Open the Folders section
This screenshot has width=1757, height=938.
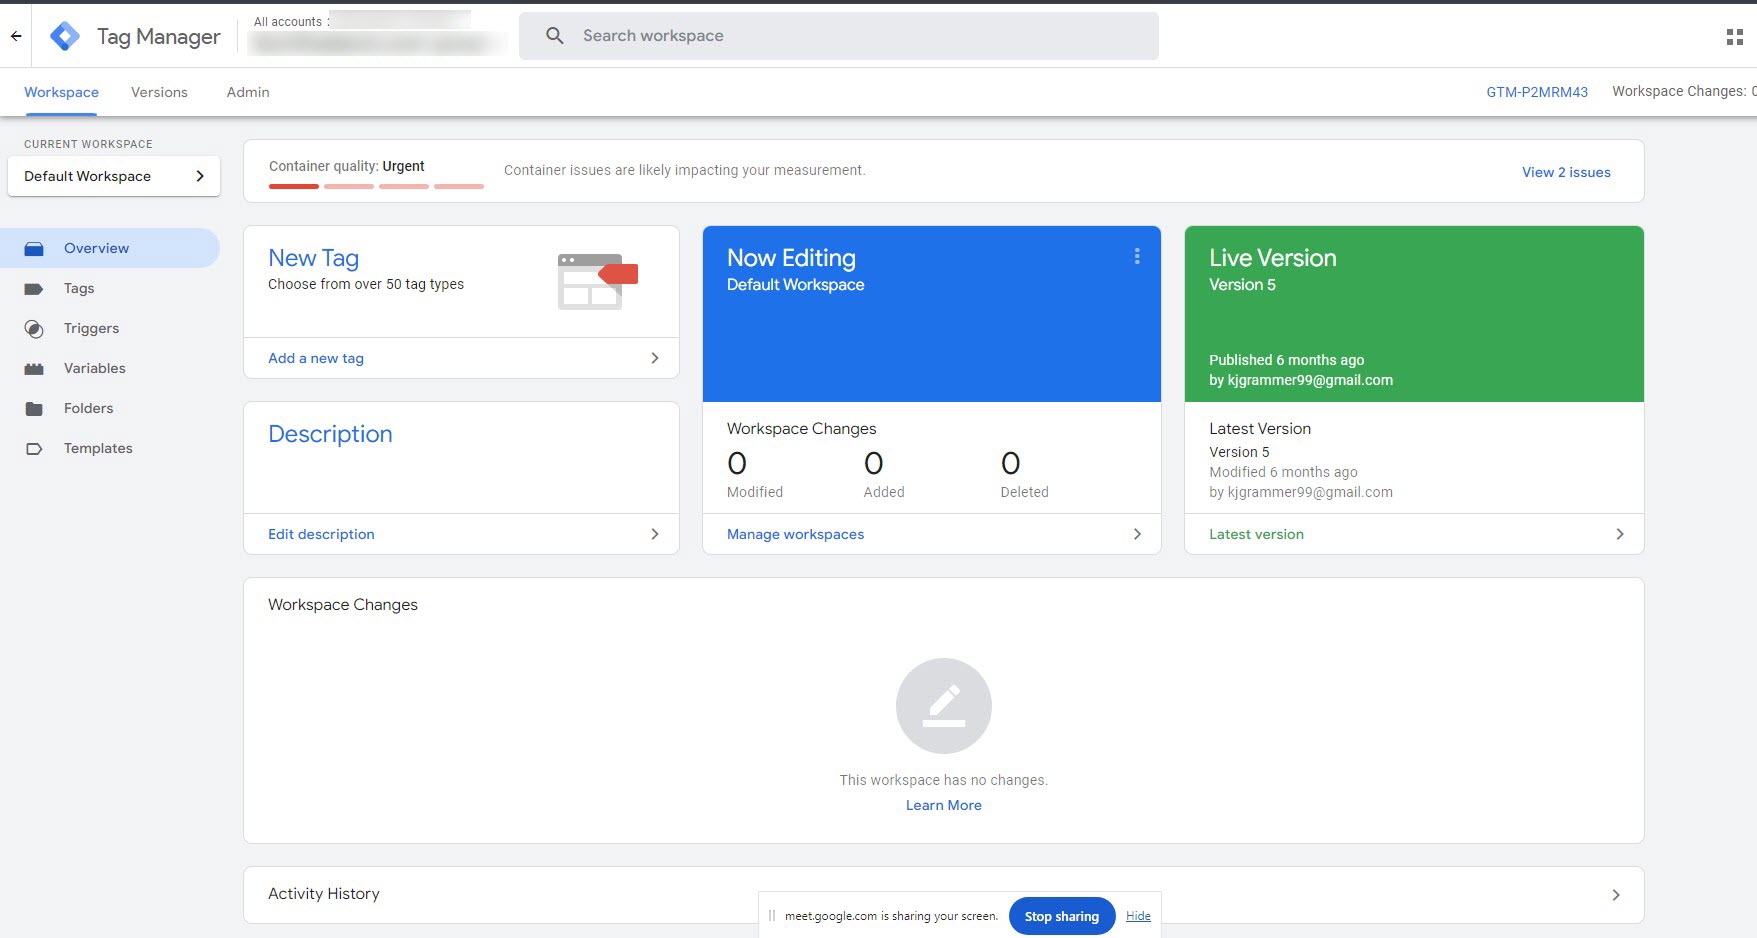point(89,408)
